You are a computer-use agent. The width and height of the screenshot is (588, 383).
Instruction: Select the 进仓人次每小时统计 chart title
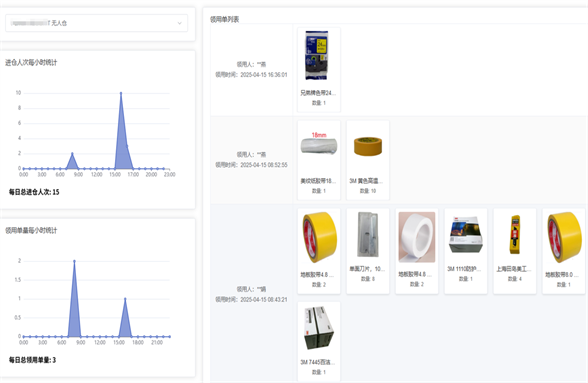click(x=31, y=63)
